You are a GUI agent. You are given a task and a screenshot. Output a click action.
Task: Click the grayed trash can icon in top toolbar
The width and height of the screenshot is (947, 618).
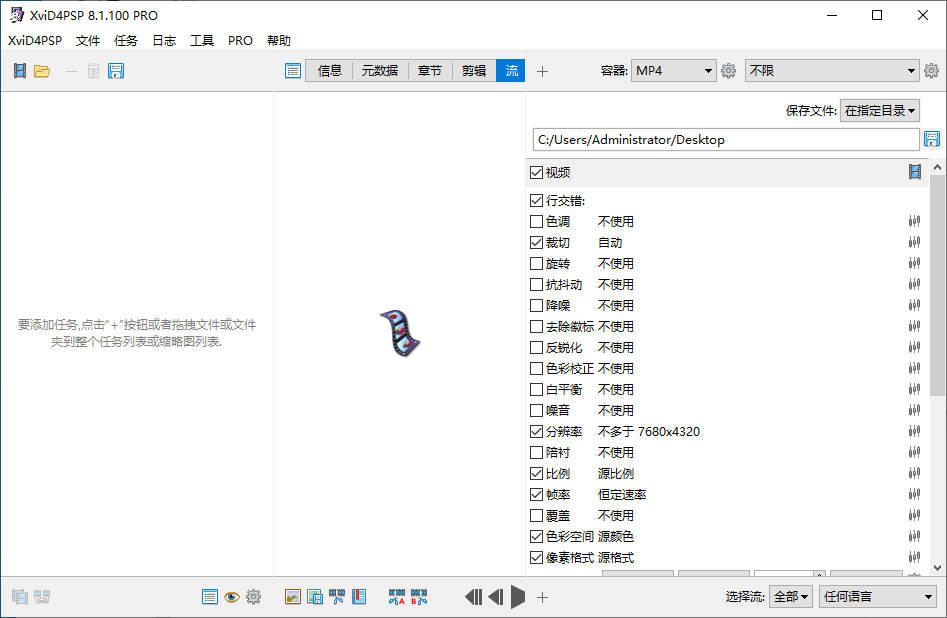pyautogui.click(x=93, y=71)
